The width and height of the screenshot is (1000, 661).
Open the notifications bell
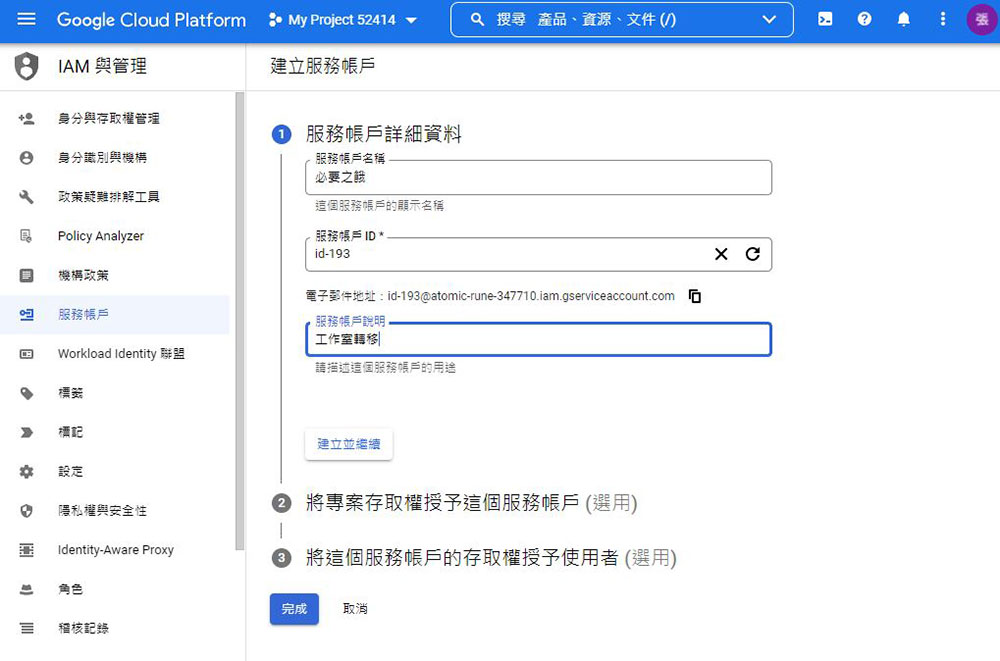[x=904, y=19]
